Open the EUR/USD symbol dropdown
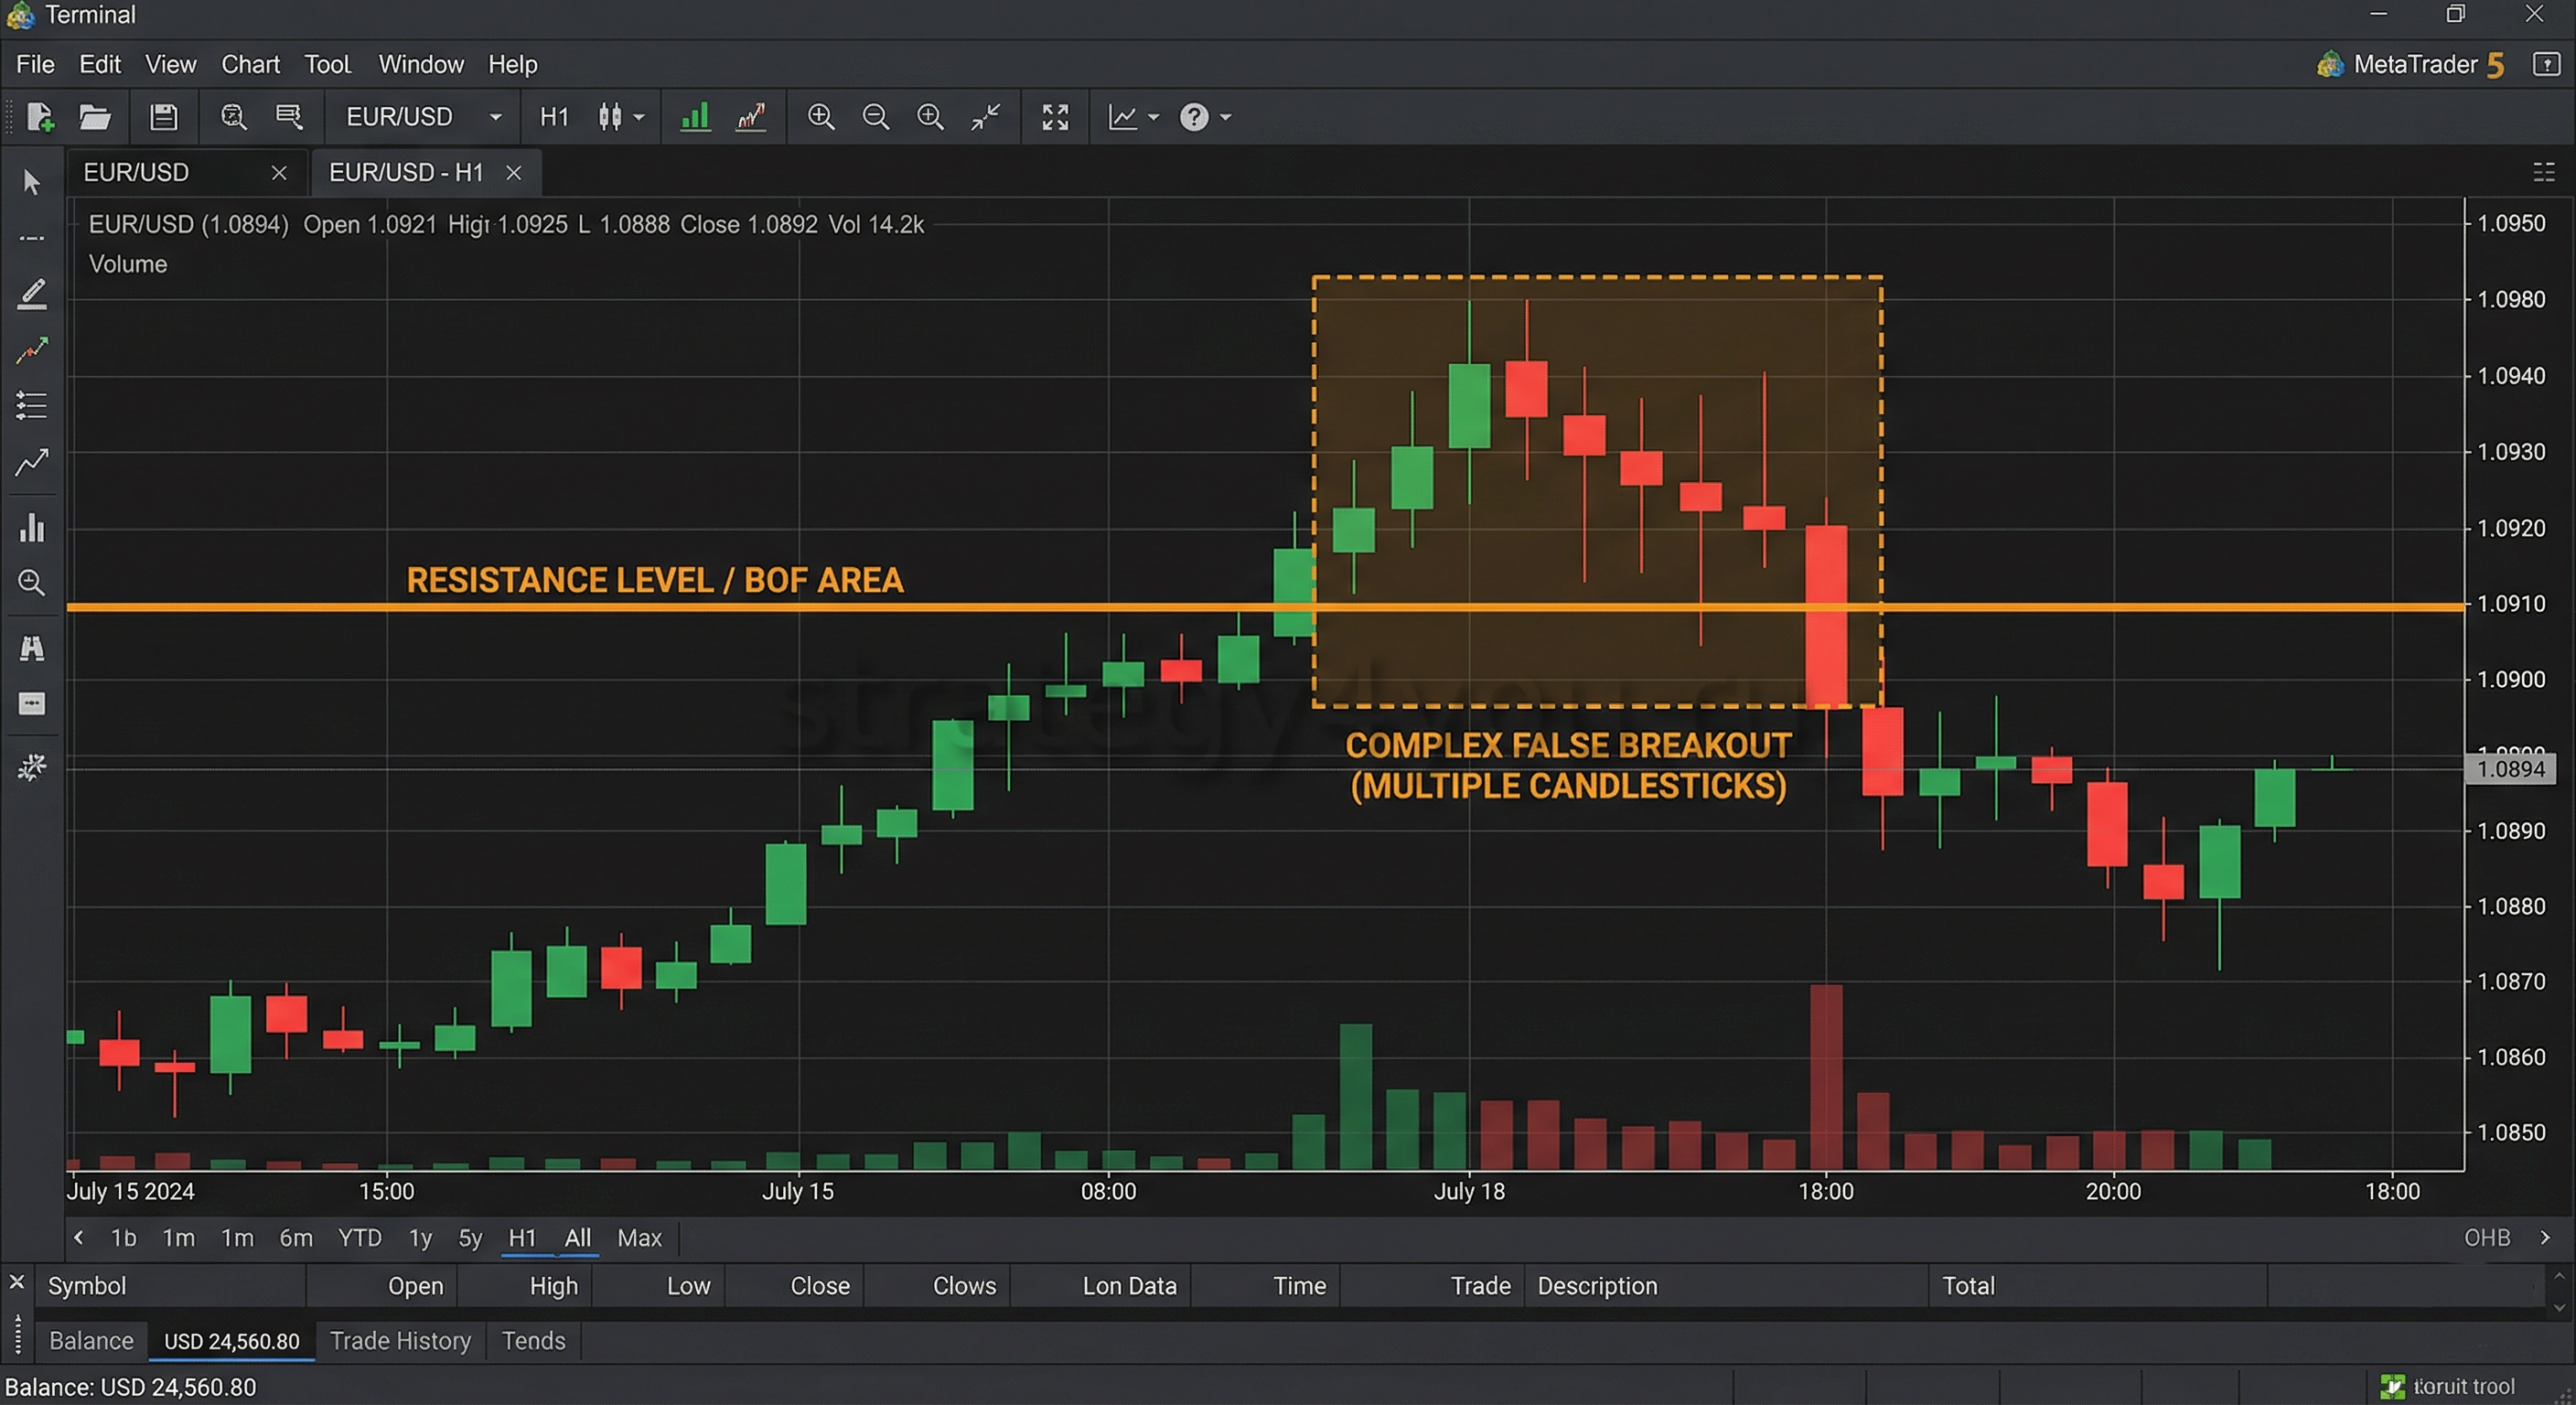Image resolution: width=2576 pixels, height=1405 pixels. click(494, 117)
